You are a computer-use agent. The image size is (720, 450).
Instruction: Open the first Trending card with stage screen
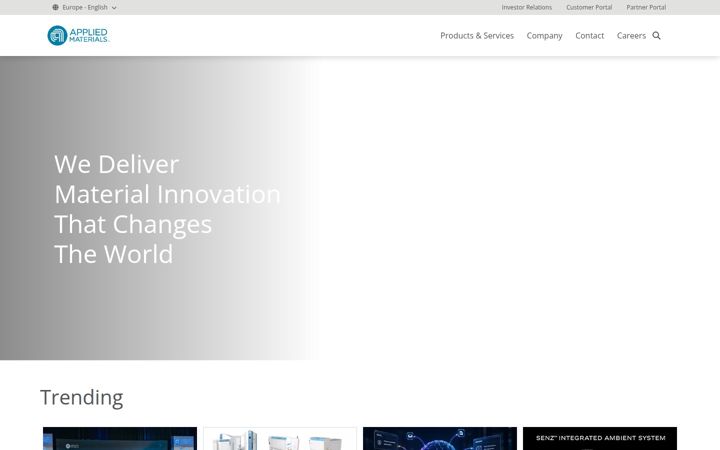(x=120, y=439)
